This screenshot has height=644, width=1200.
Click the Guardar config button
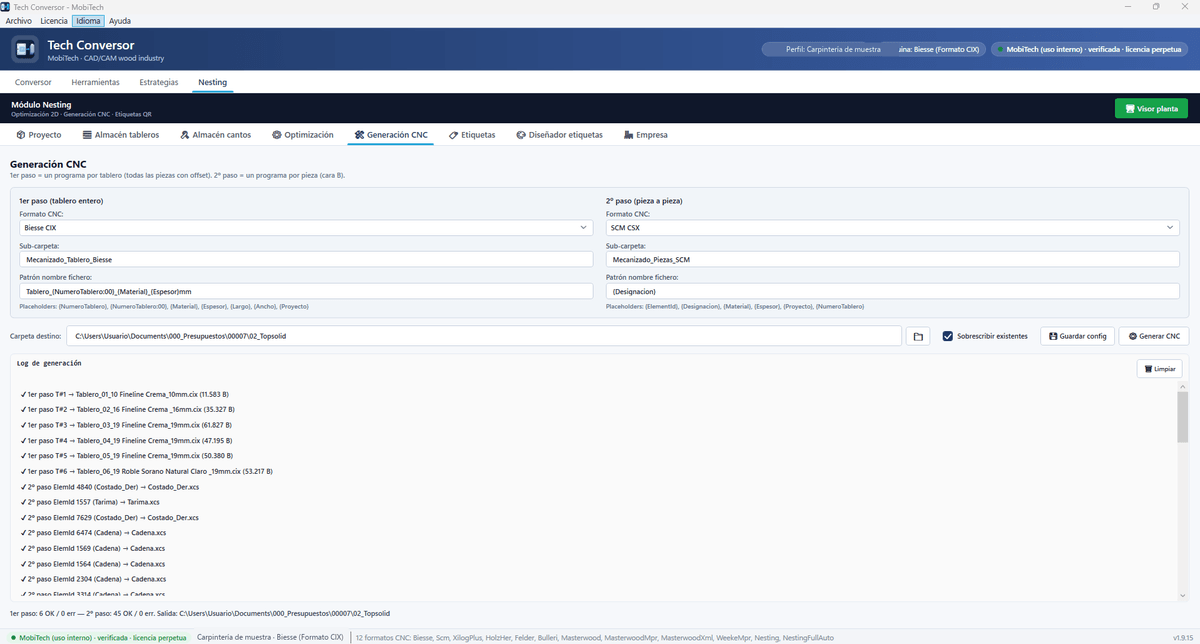1077,336
